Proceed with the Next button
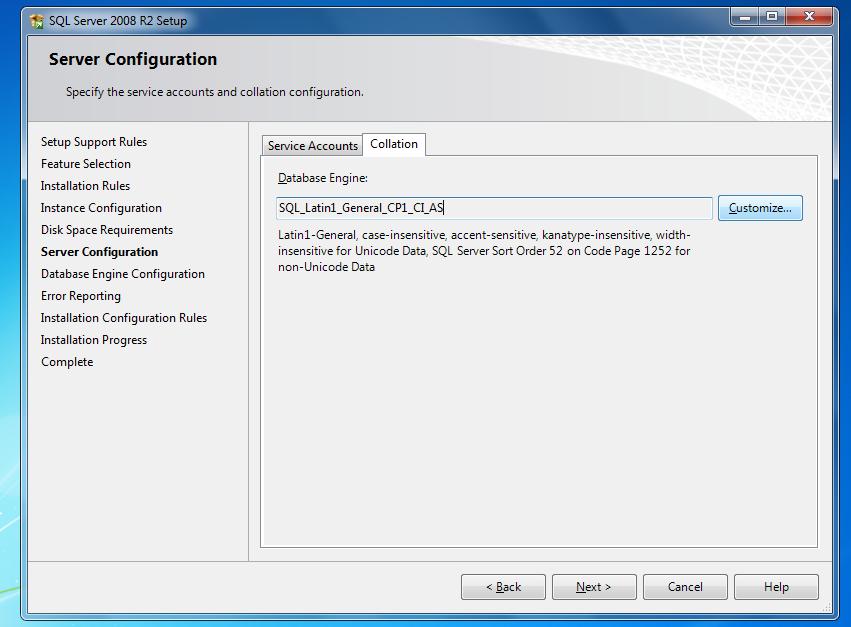Image resolution: width=851 pixels, height=627 pixels. [594, 587]
